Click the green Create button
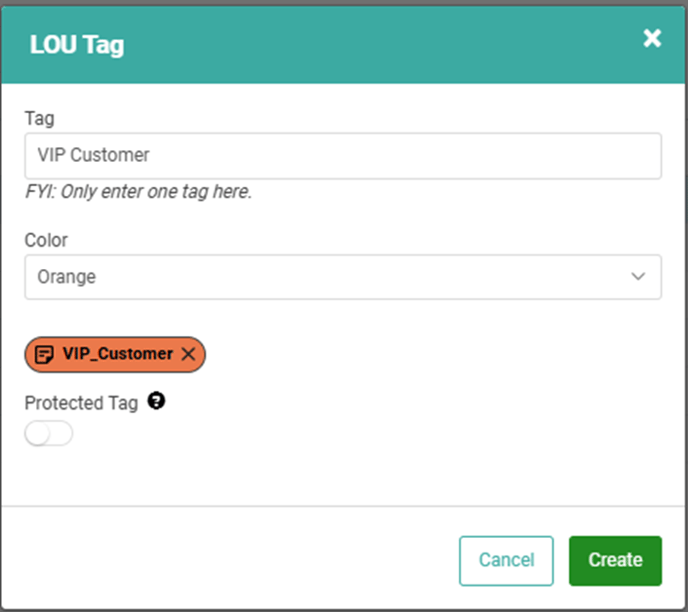Viewport: 688px width, 612px height. coord(615,560)
